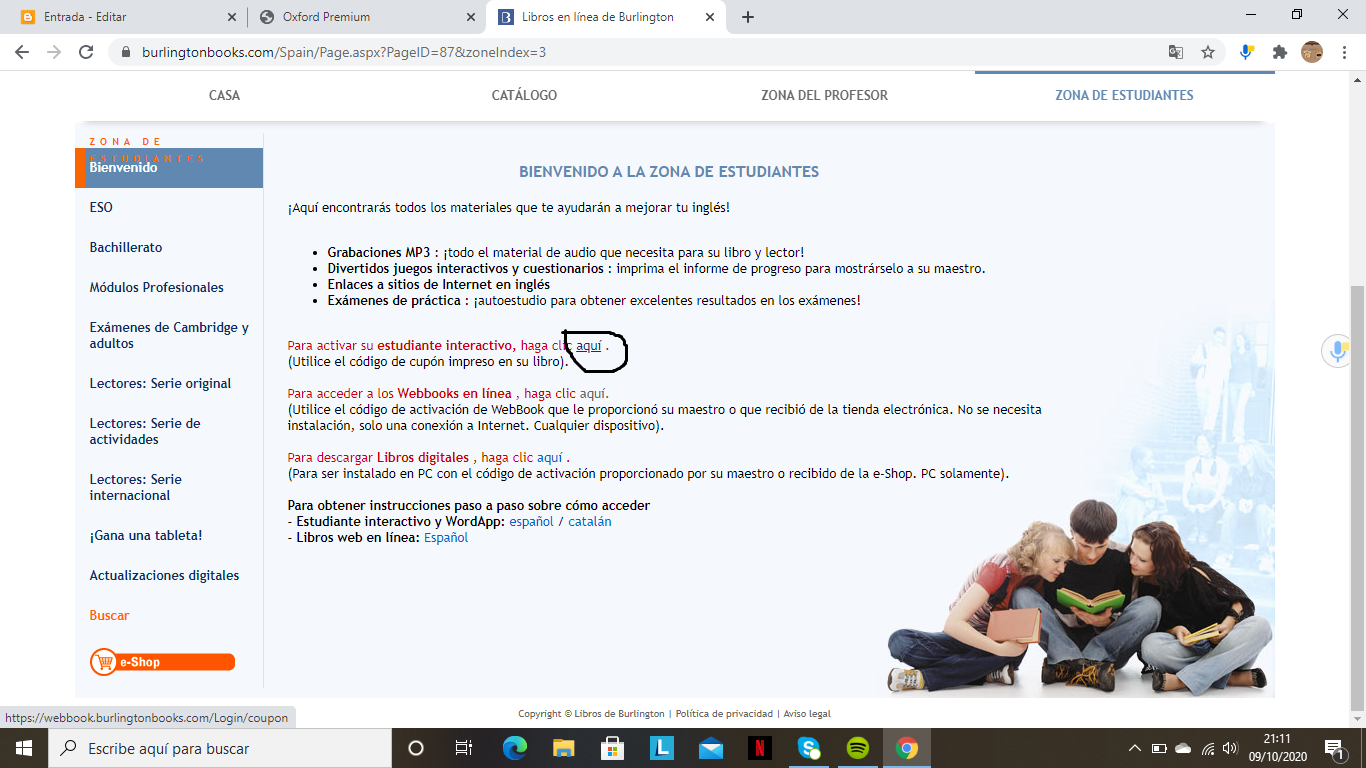1366x768 pixels.
Task: Open the Chrome profile avatar
Action: tap(1312, 52)
